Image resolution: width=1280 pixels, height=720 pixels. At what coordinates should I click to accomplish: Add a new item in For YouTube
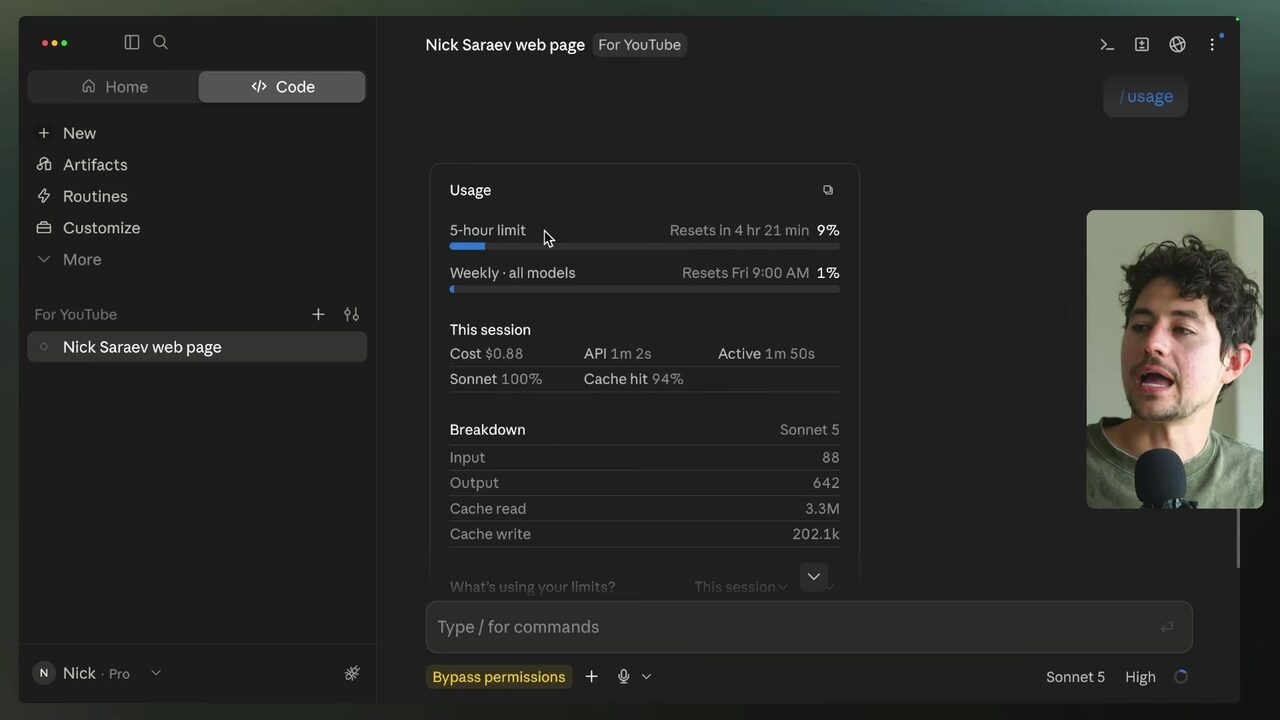318,314
